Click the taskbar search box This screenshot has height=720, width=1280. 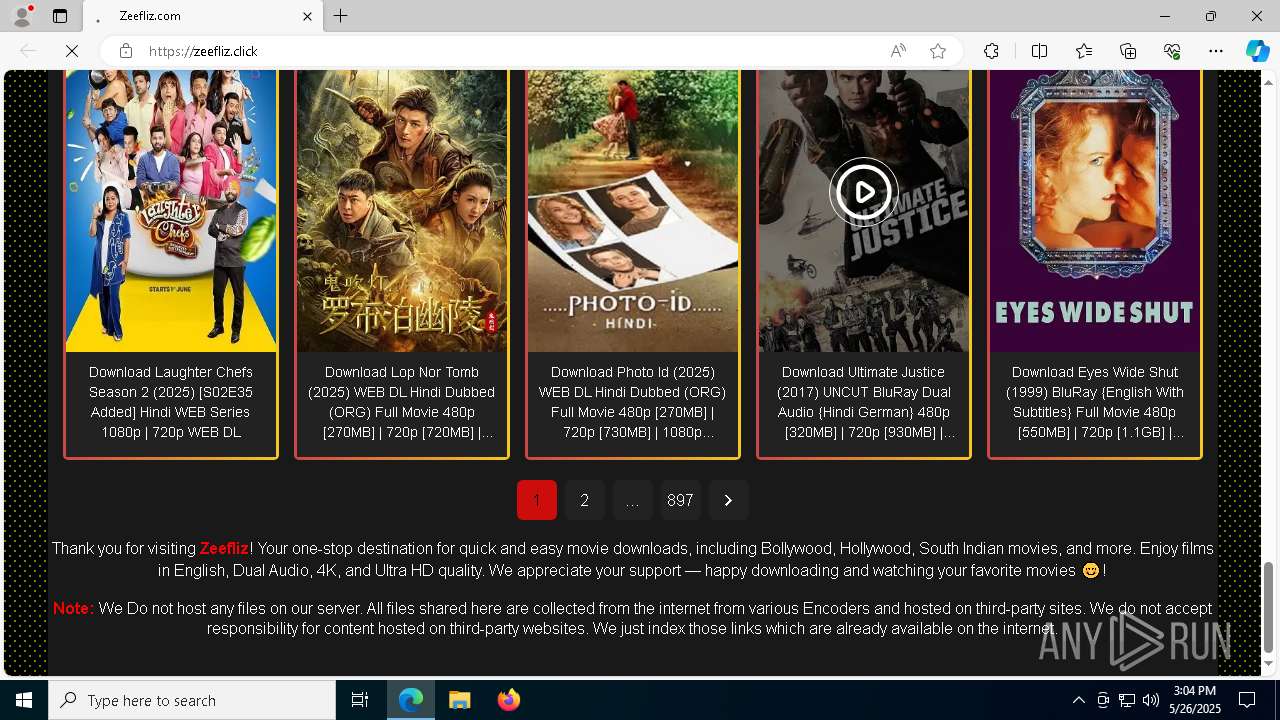pyautogui.click(x=192, y=700)
